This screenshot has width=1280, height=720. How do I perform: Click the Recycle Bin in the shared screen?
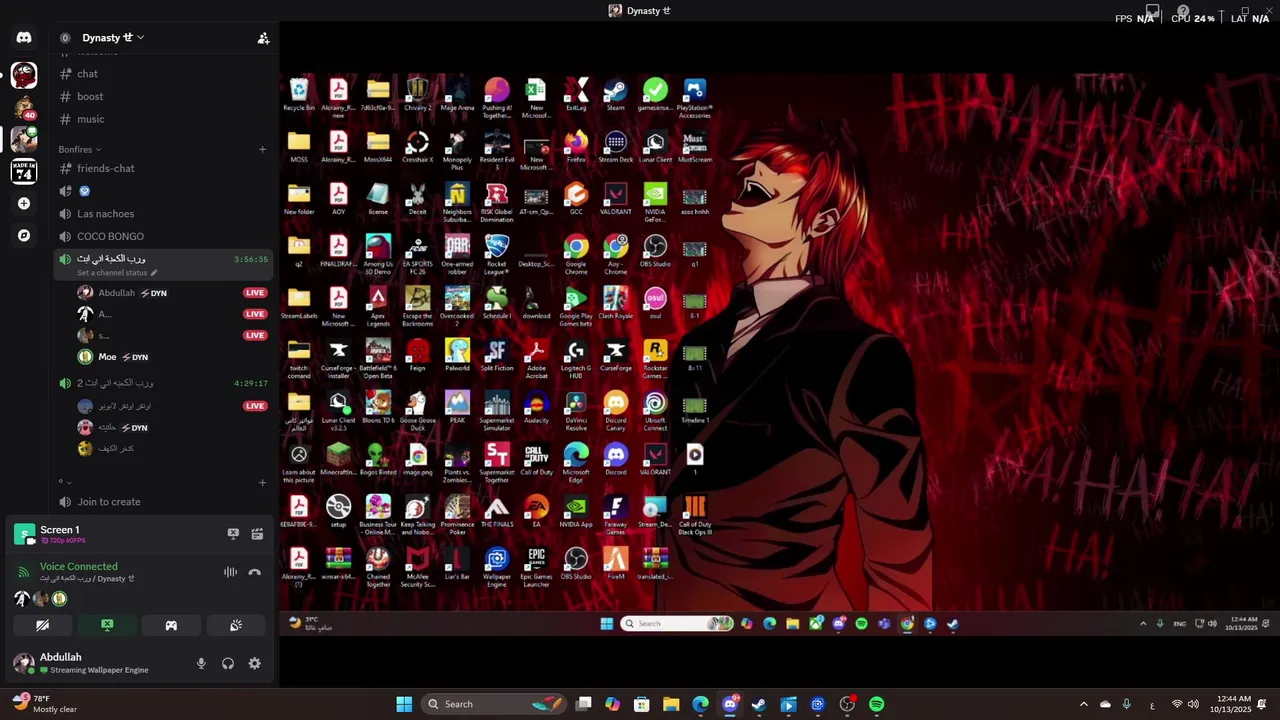click(x=298, y=95)
